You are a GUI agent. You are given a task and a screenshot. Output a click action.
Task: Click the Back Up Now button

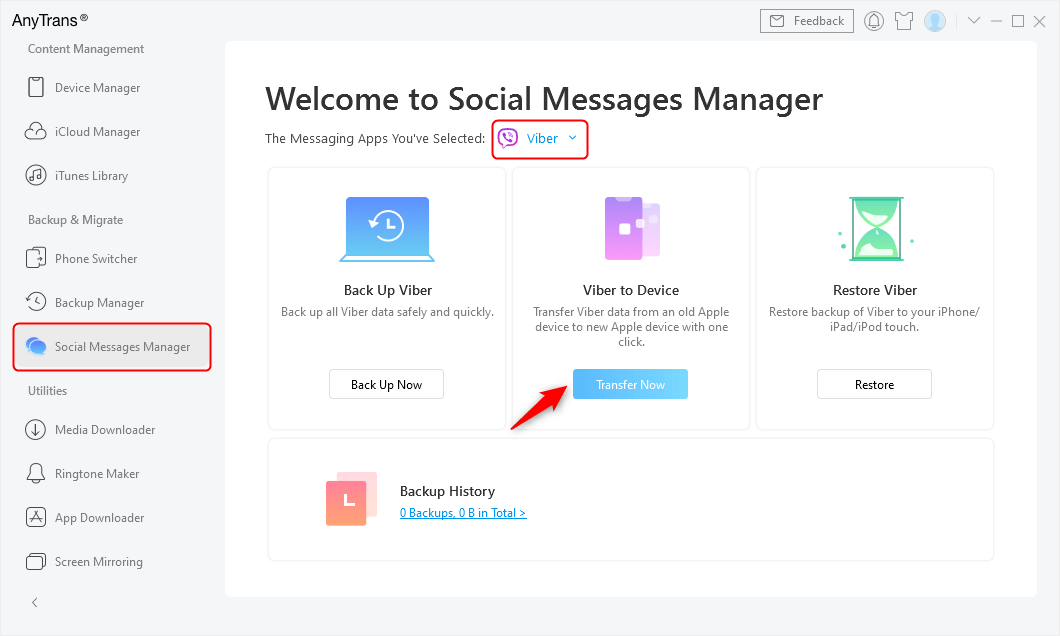coord(387,384)
